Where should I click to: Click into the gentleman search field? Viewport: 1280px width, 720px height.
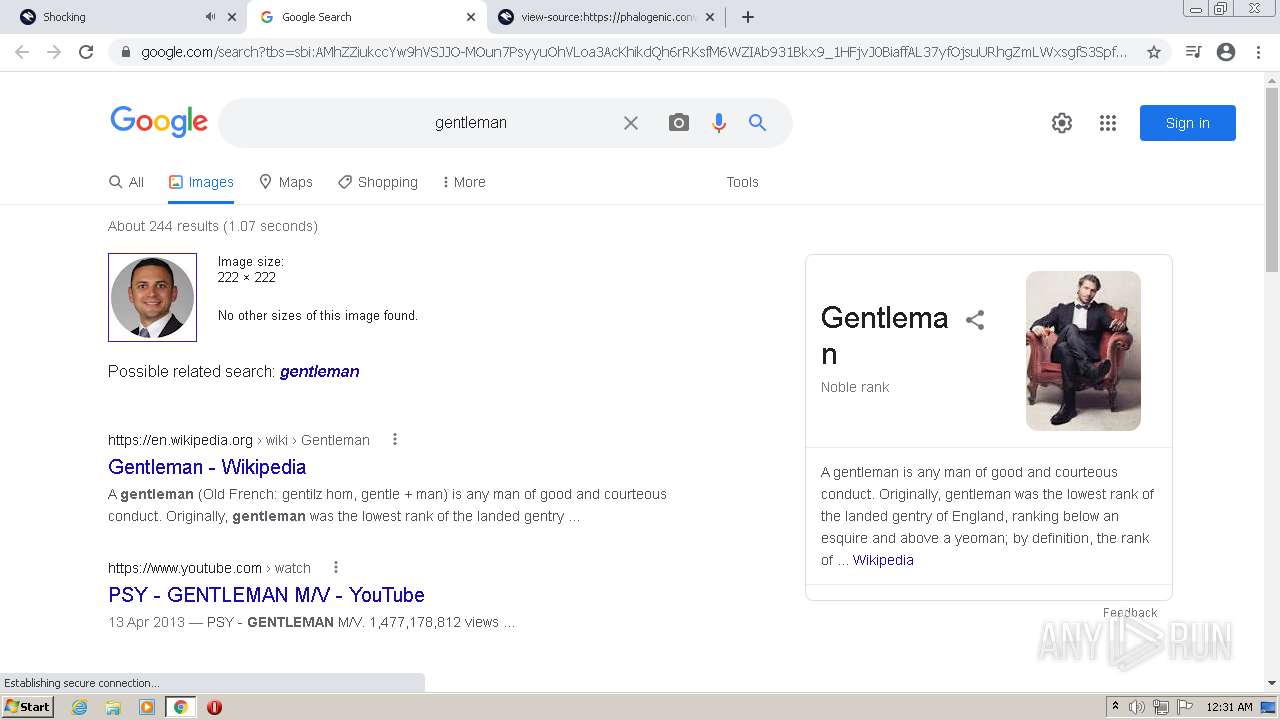coord(471,123)
